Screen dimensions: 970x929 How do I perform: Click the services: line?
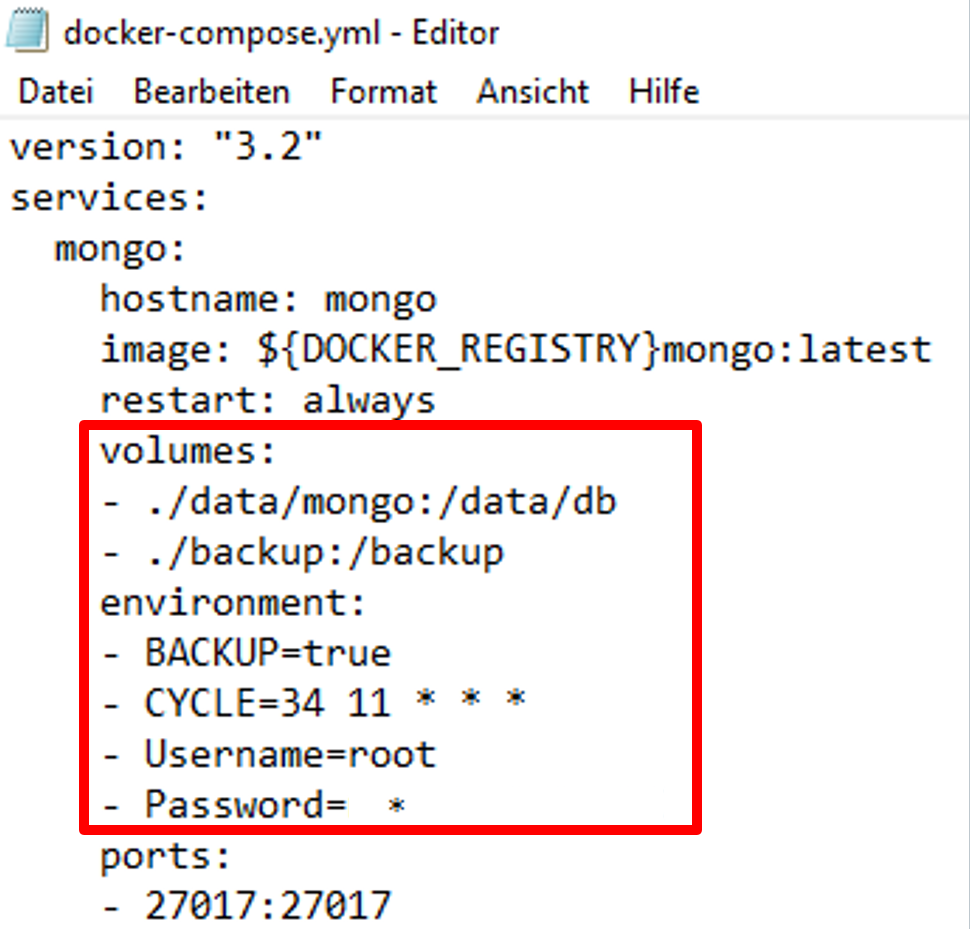click(109, 198)
